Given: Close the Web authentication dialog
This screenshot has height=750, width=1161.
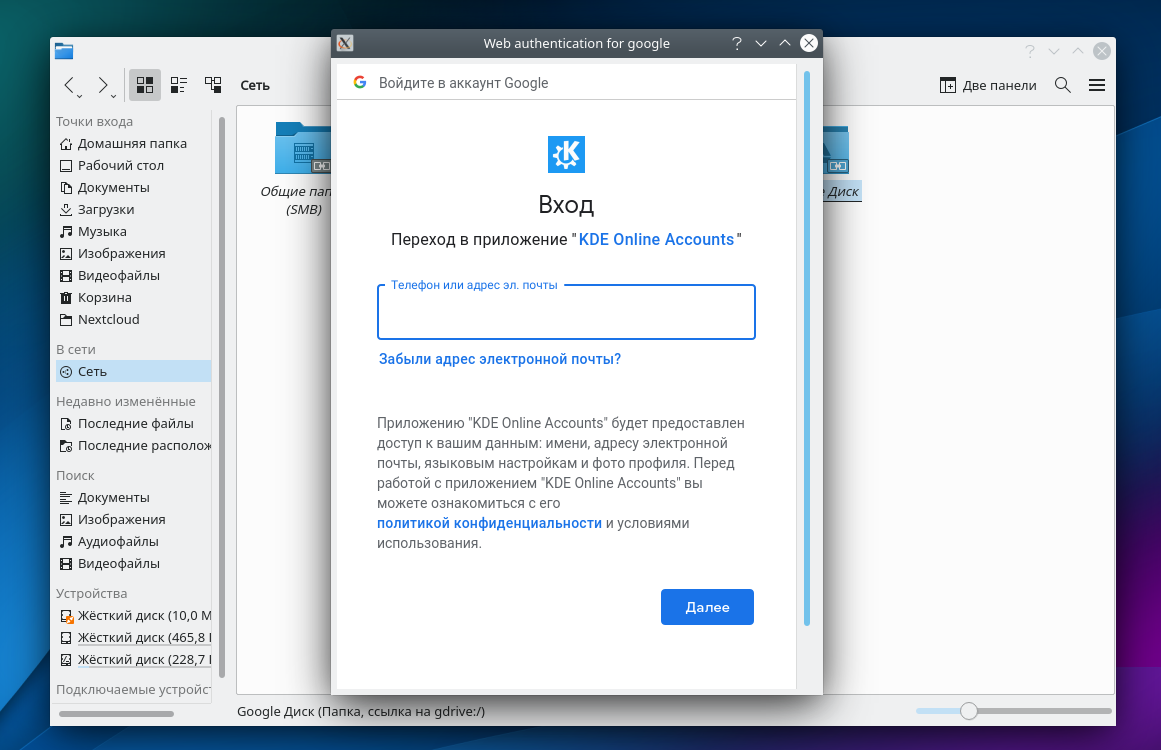Looking at the screenshot, I should (809, 43).
